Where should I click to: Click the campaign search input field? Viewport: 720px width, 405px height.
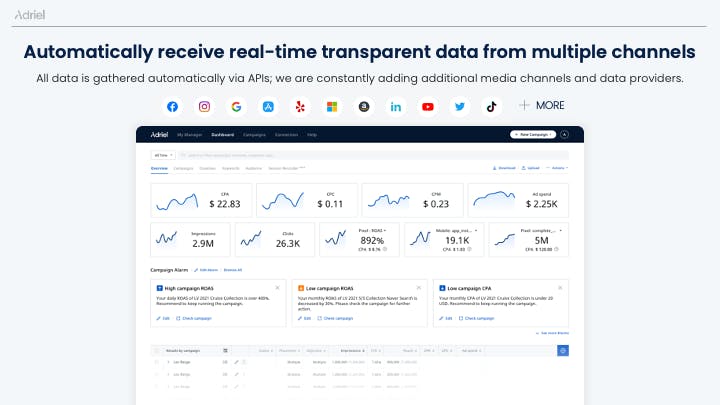click(x=373, y=155)
